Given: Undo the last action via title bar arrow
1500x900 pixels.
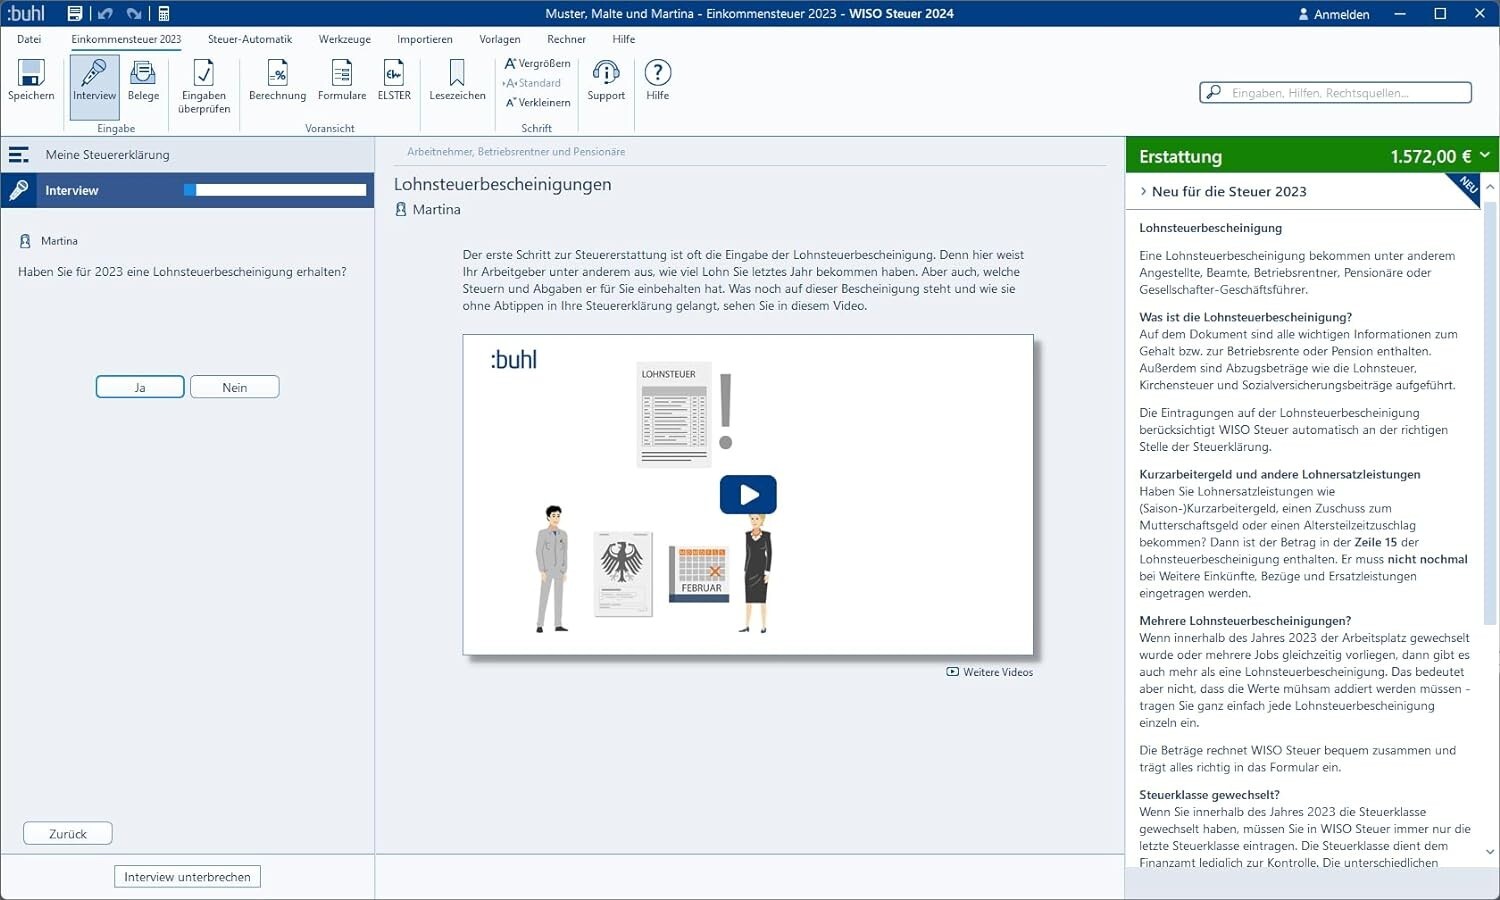Looking at the screenshot, I should point(105,14).
